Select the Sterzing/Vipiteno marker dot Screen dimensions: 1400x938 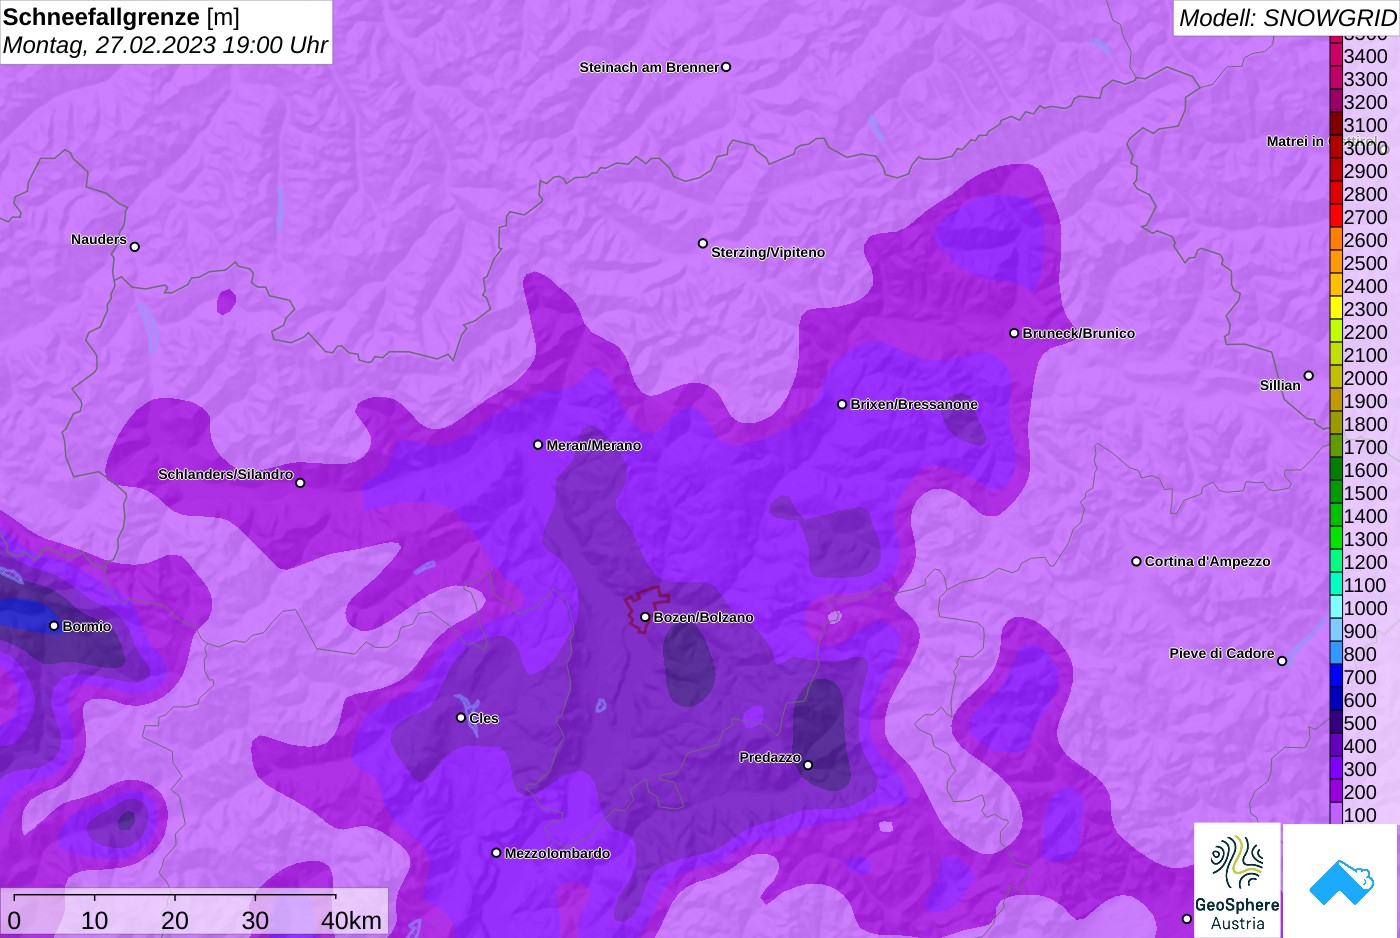point(703,243)
